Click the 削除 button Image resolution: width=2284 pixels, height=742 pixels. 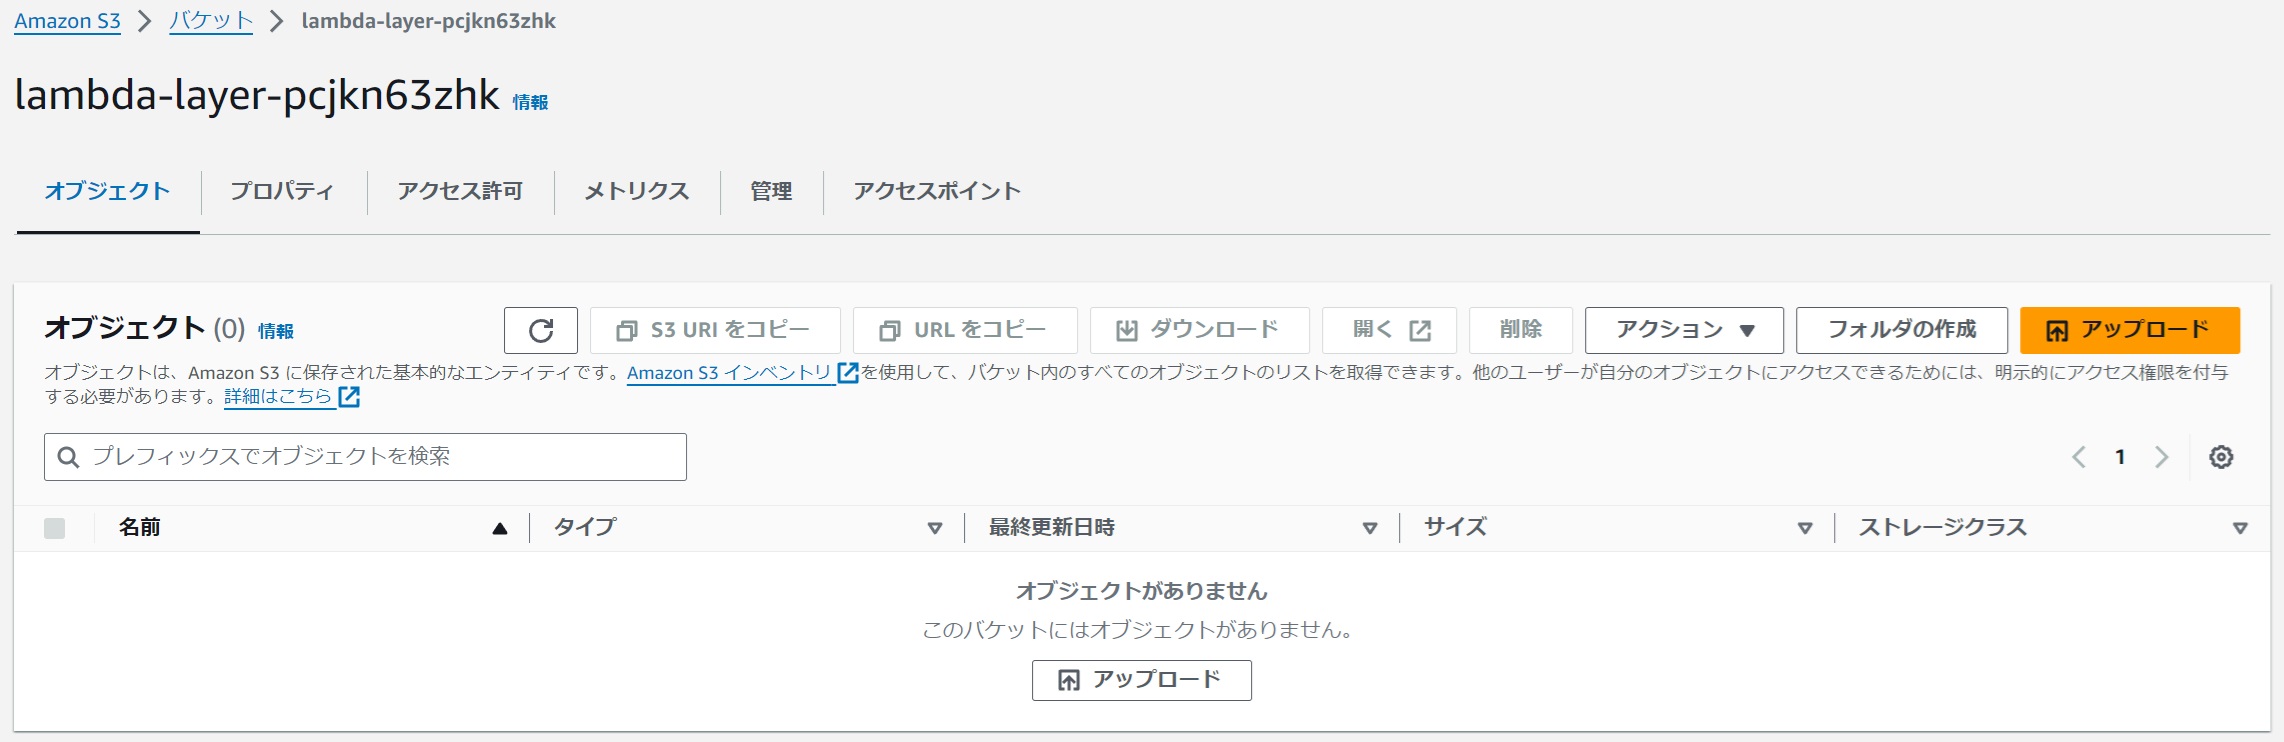coord(1521,330)
